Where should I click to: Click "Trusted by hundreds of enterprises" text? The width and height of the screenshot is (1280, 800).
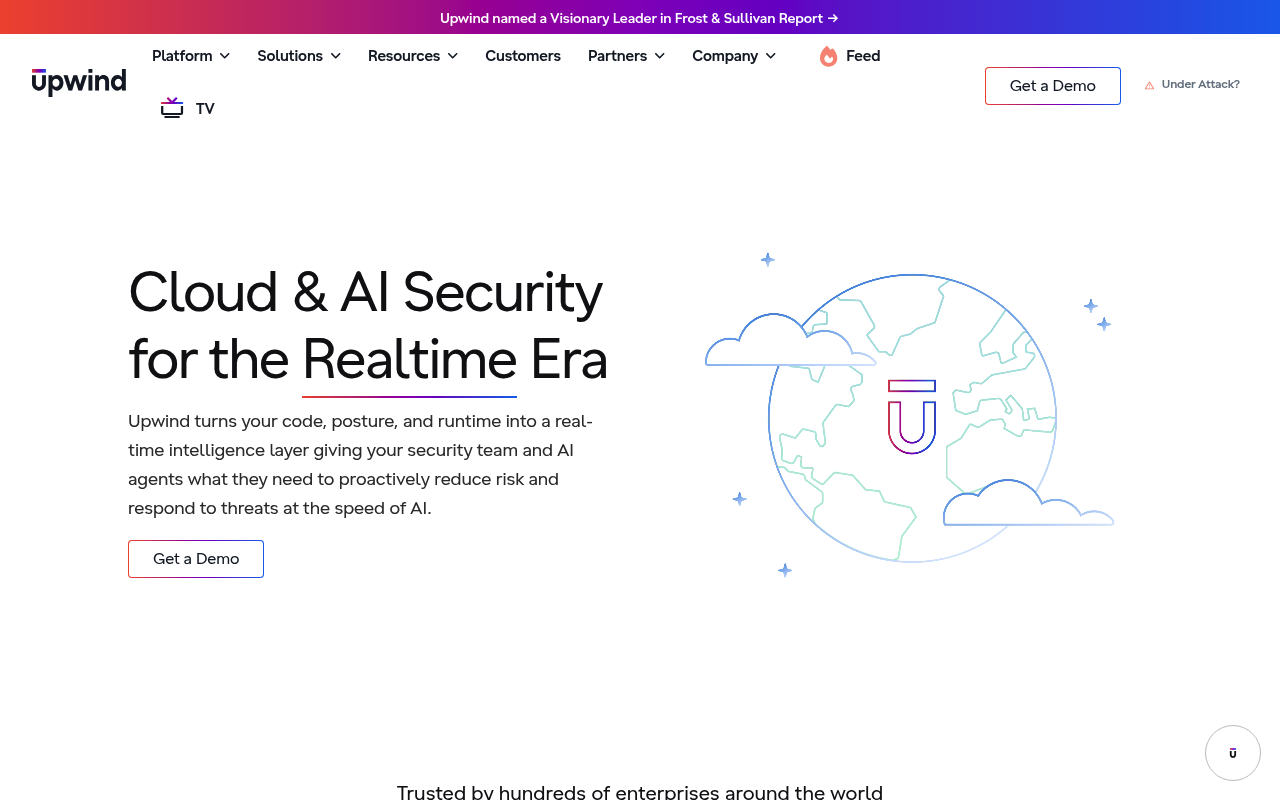pyautogui.click(x=640, y=792)
